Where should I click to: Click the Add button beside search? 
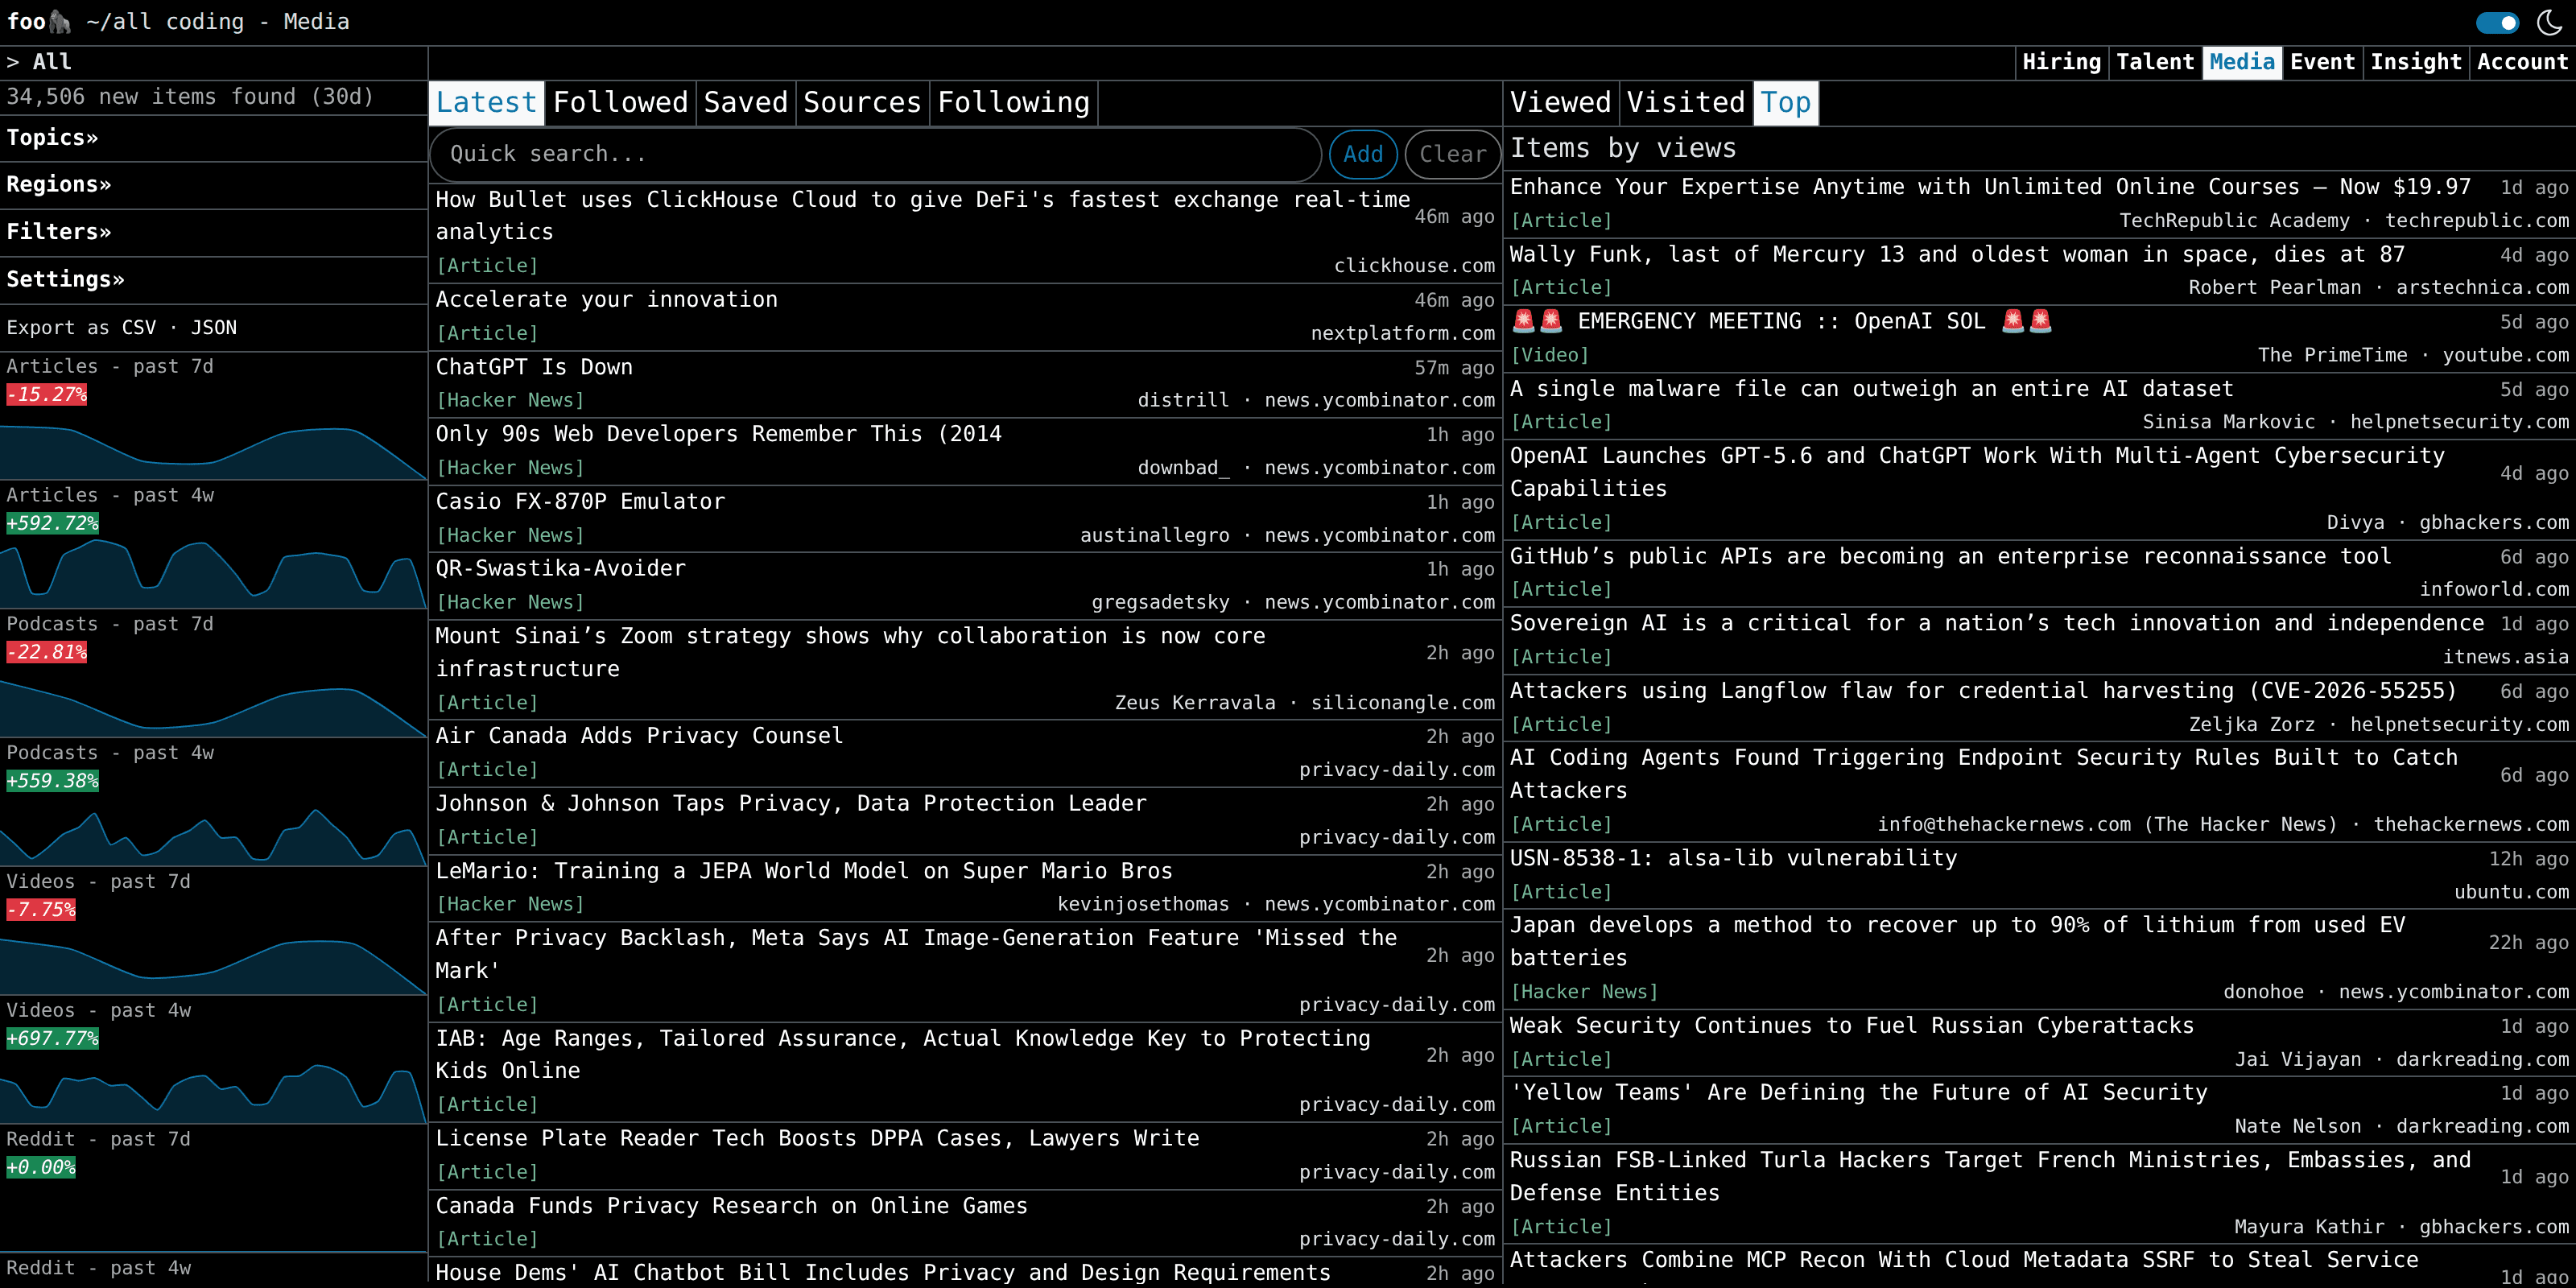(1363, 154)
